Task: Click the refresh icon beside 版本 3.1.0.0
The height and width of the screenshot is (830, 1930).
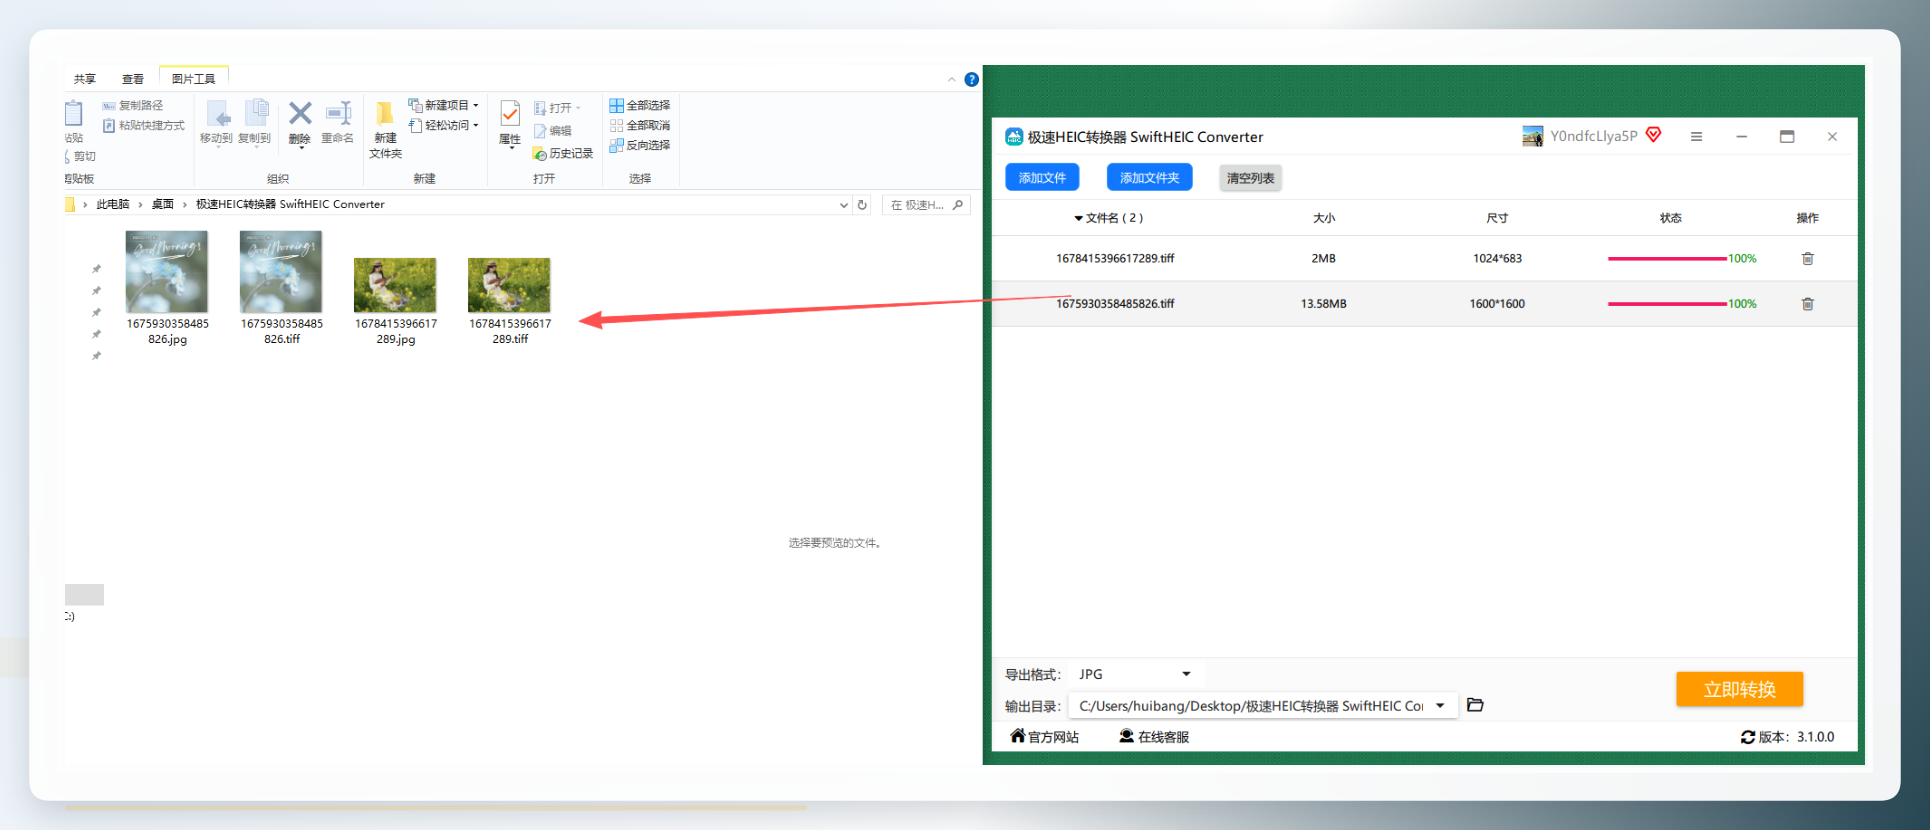Action: [1748, 737]
